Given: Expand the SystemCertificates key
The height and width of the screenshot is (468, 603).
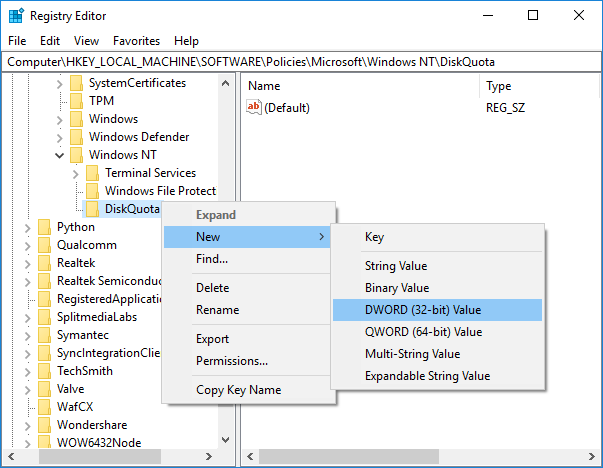Looking at the screenshot, I should pyautogui.click(x=61, y=83).
